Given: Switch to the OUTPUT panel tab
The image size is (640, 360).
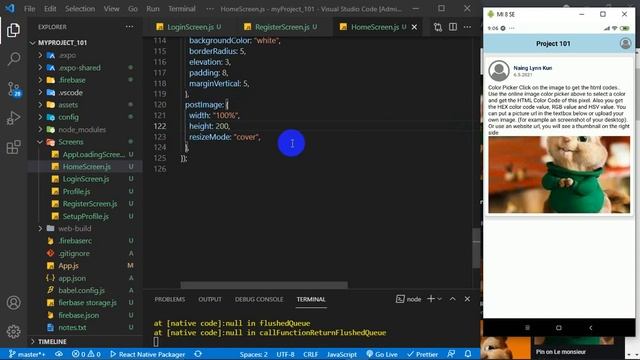Looking at the screenshot, I should [210, 299].
